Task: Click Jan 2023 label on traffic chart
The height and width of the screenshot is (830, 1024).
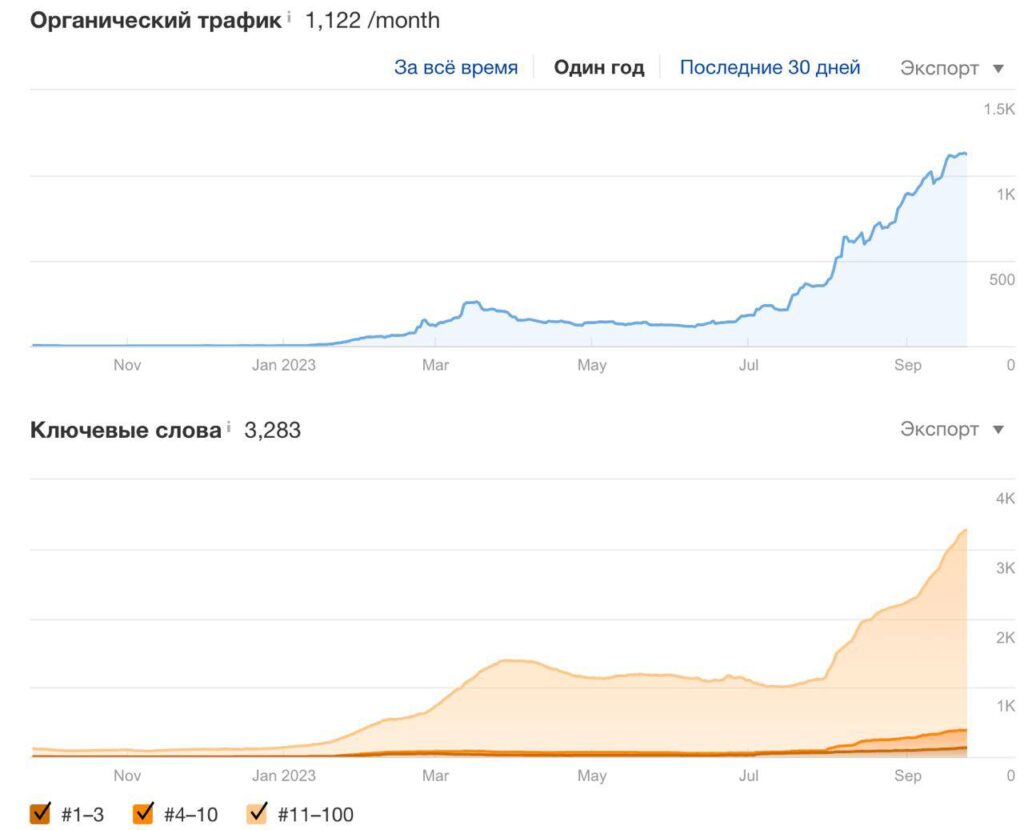Action: (283, 365)
